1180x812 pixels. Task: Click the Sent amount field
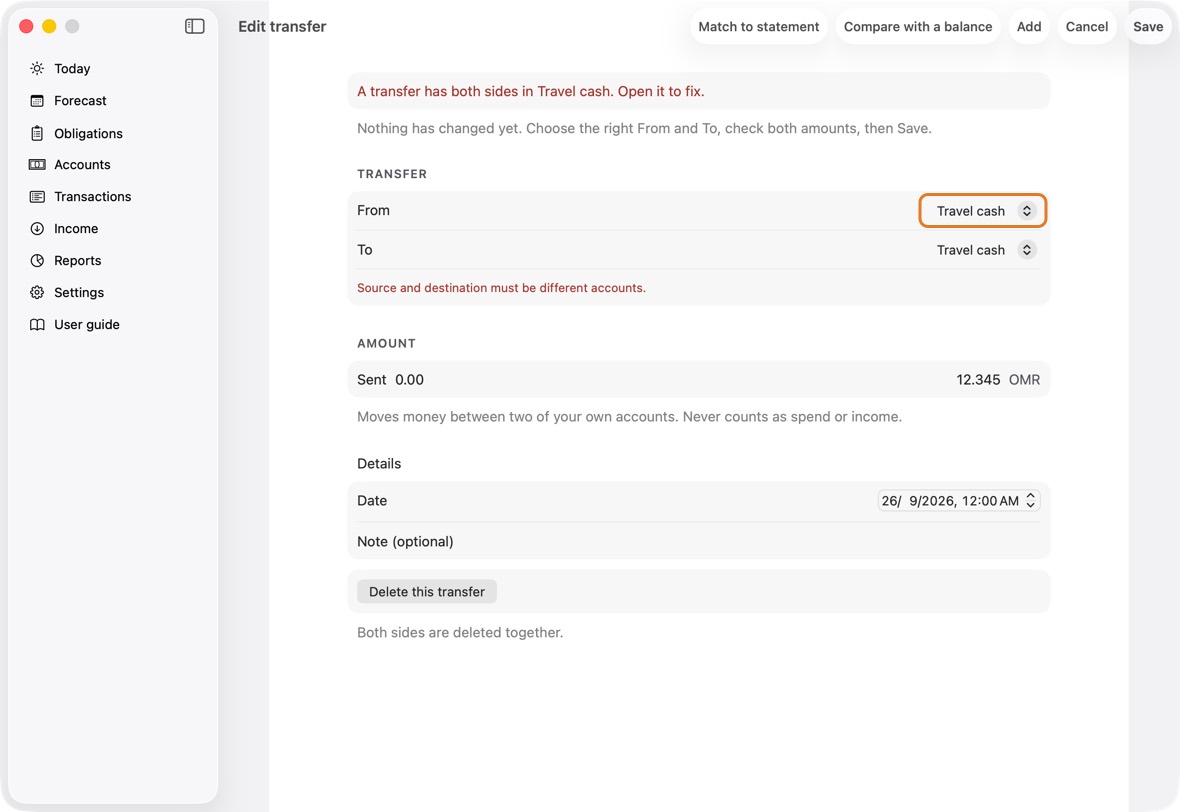[x=698, y=379]
